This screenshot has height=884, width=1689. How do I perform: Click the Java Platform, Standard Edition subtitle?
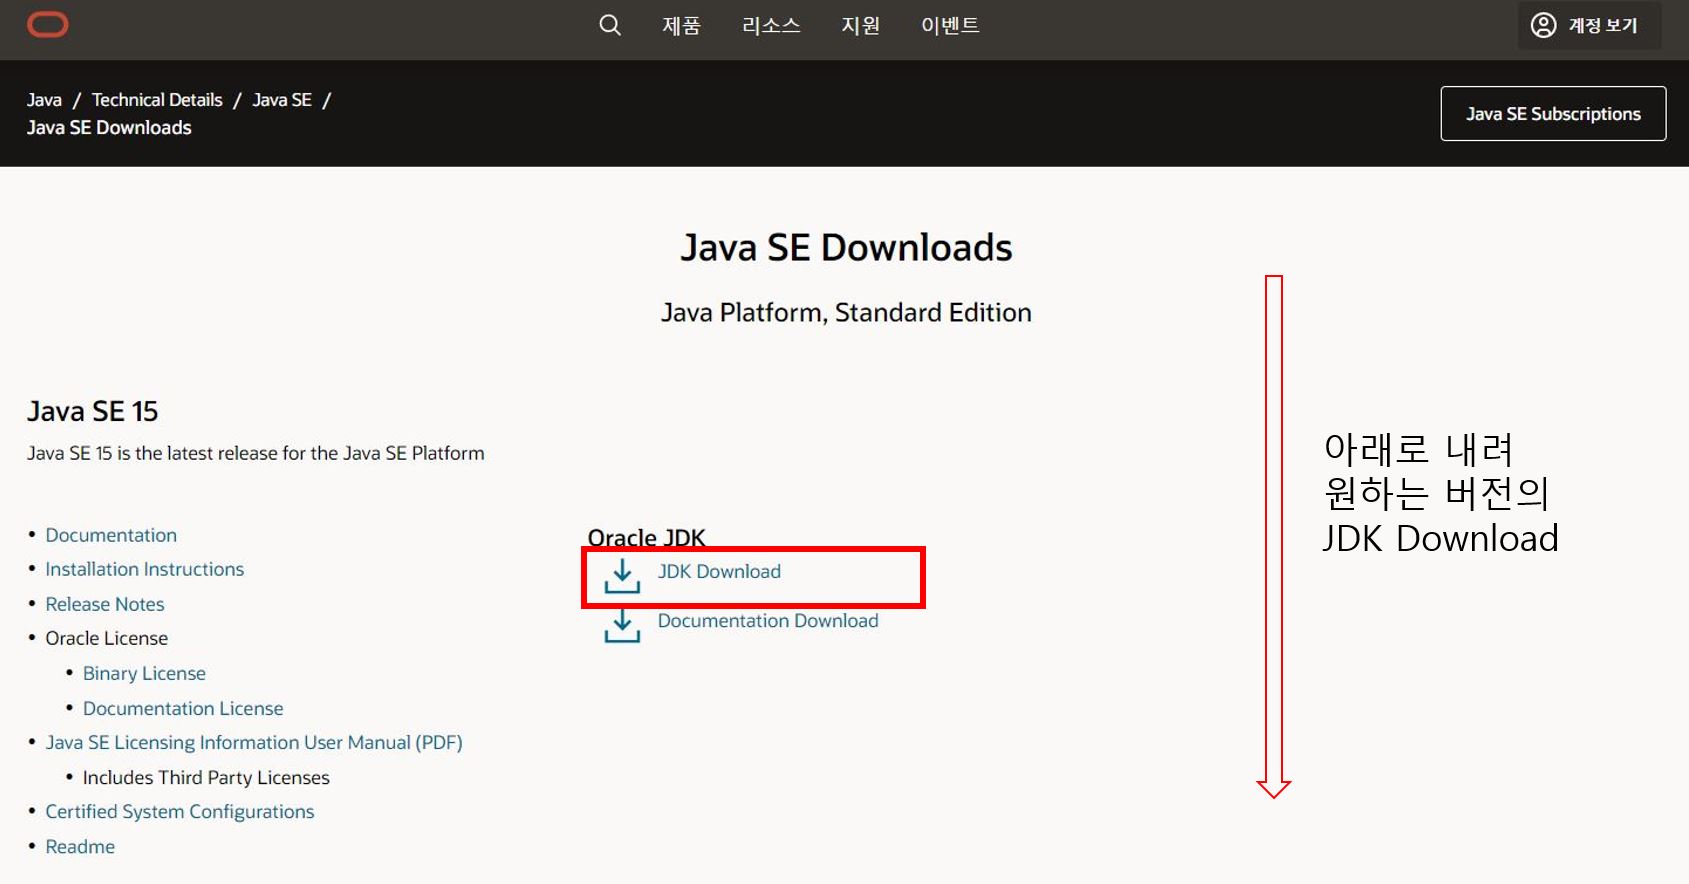tap(846, 312)
